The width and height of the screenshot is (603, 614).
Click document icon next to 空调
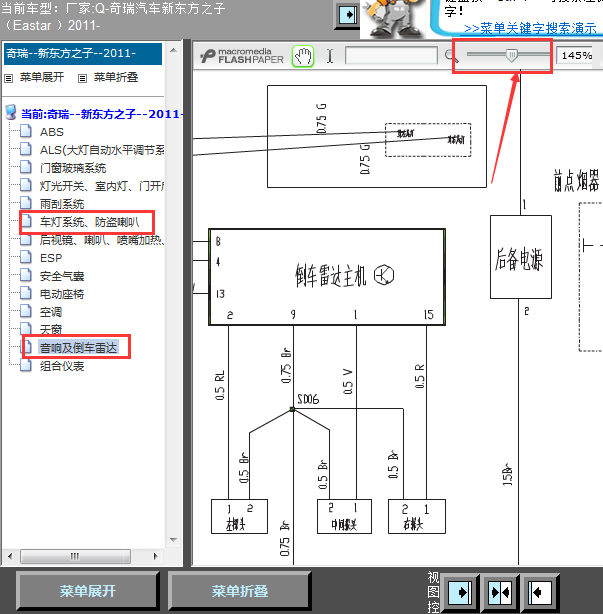coord(26,311)
